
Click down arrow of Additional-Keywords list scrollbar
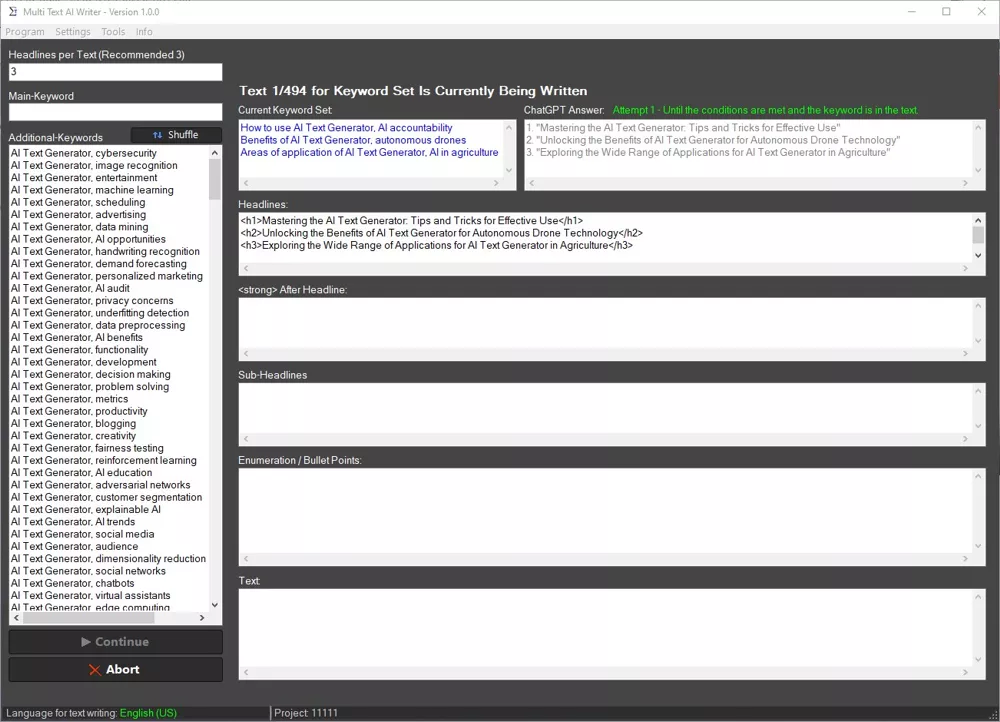point(215,605)
